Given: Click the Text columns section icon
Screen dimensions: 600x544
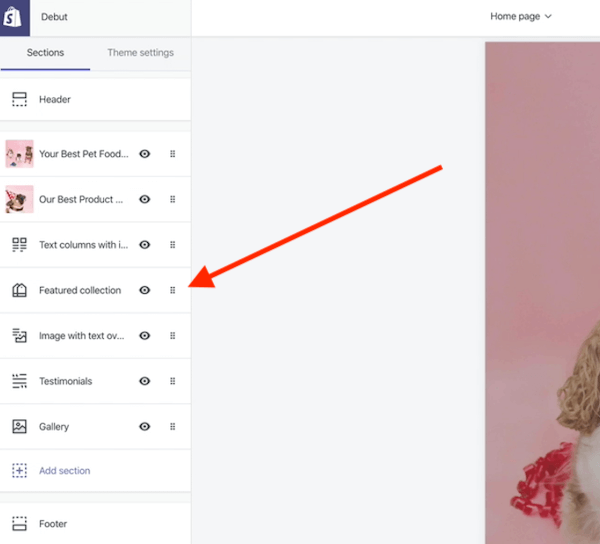Looking at the screenshot, I should tap(19, 245).
